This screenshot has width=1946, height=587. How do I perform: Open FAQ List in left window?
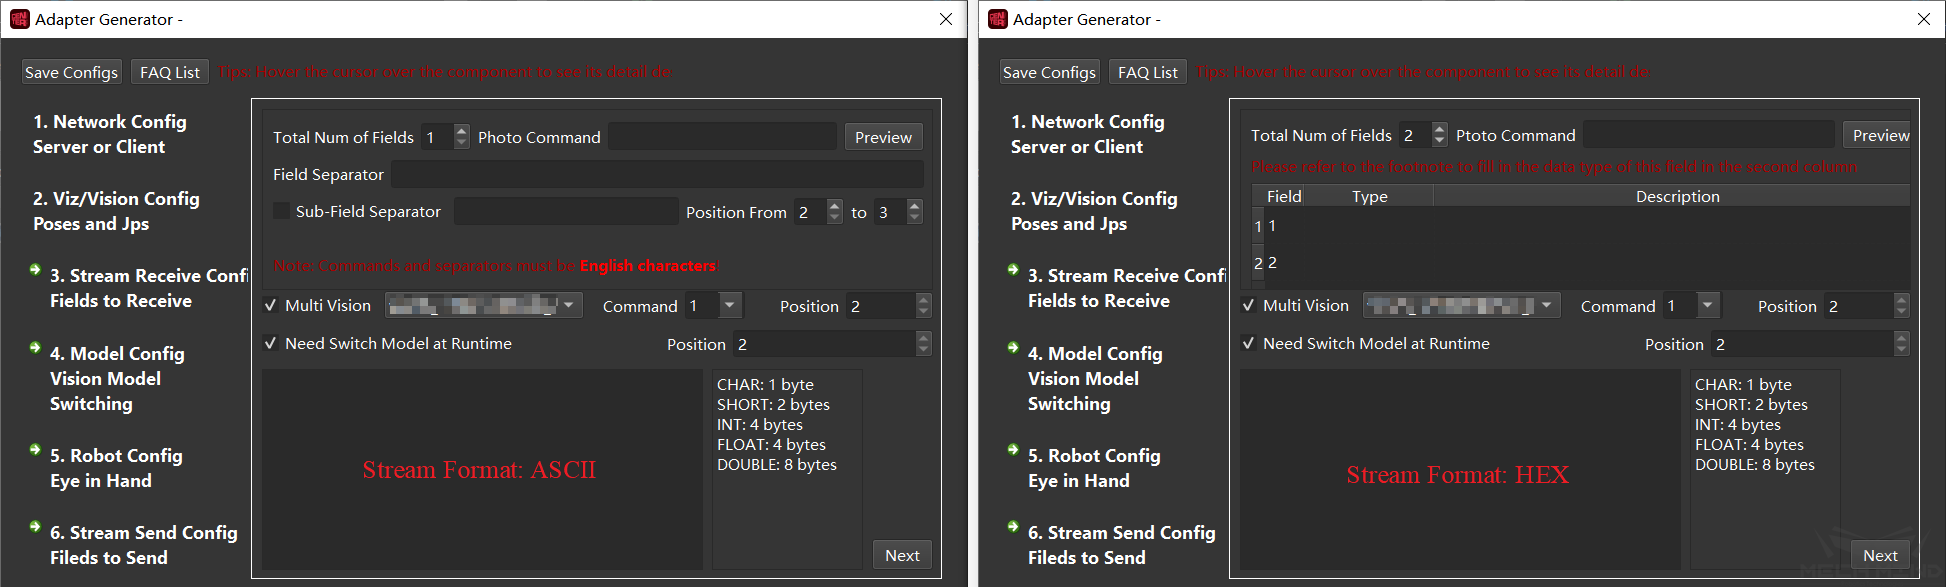(x=170, y=72)
